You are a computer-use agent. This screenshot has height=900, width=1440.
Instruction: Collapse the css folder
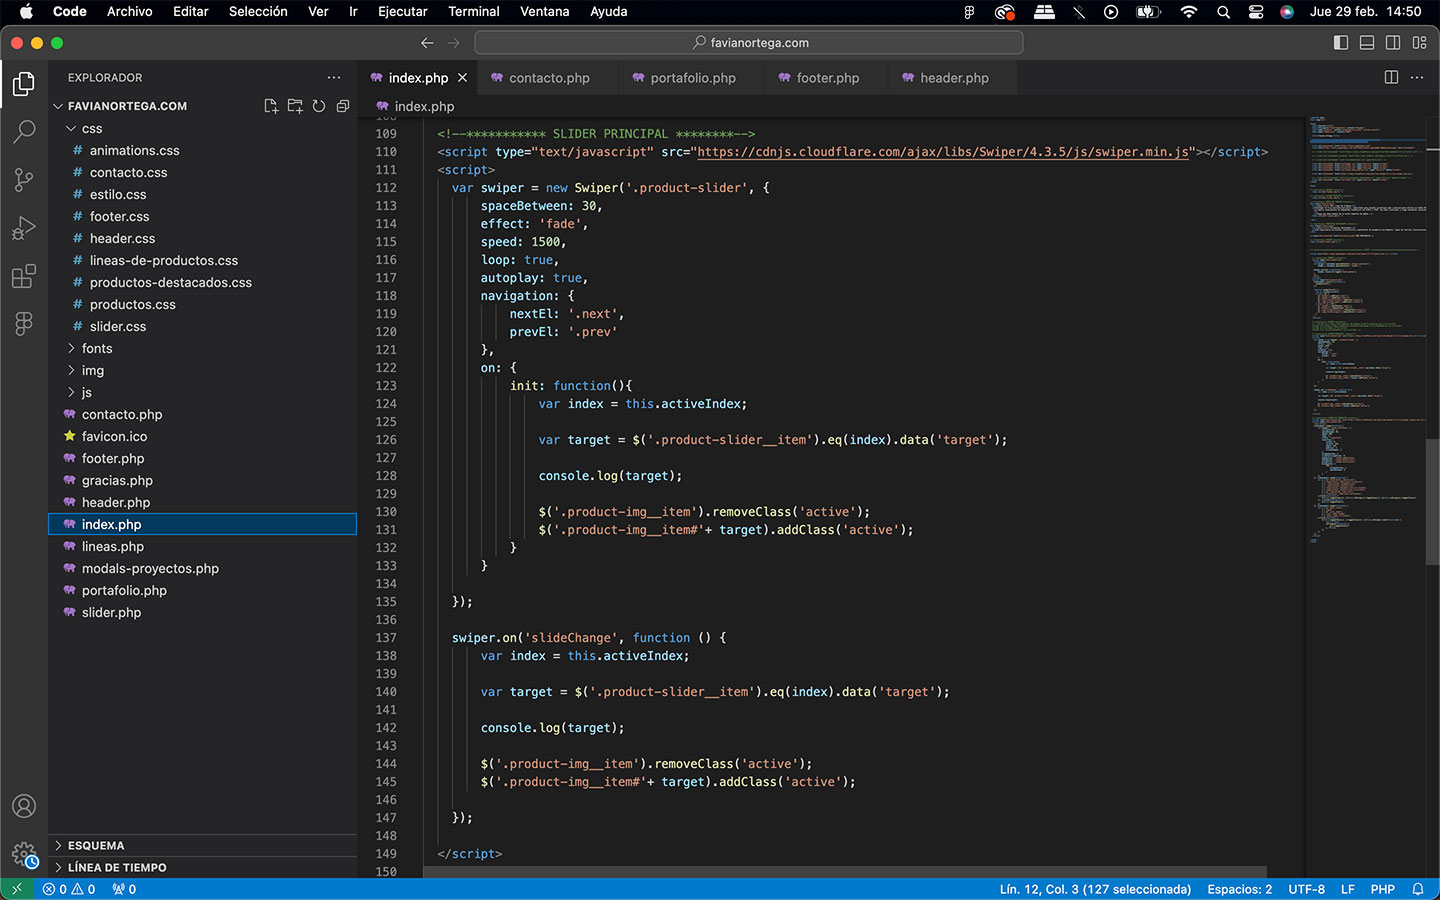(x=92, y=129)
